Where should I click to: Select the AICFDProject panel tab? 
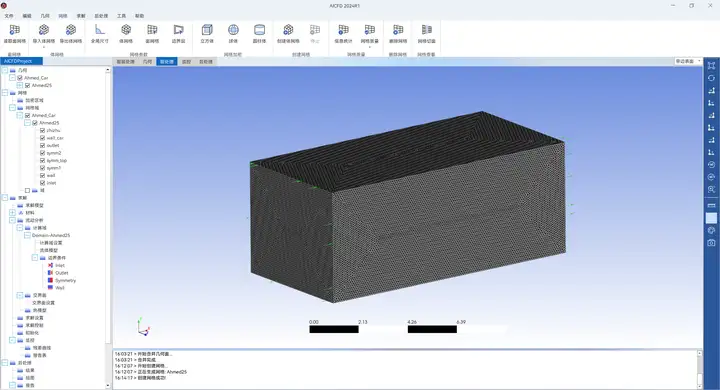pyautogui.click(x=22, y=61)
